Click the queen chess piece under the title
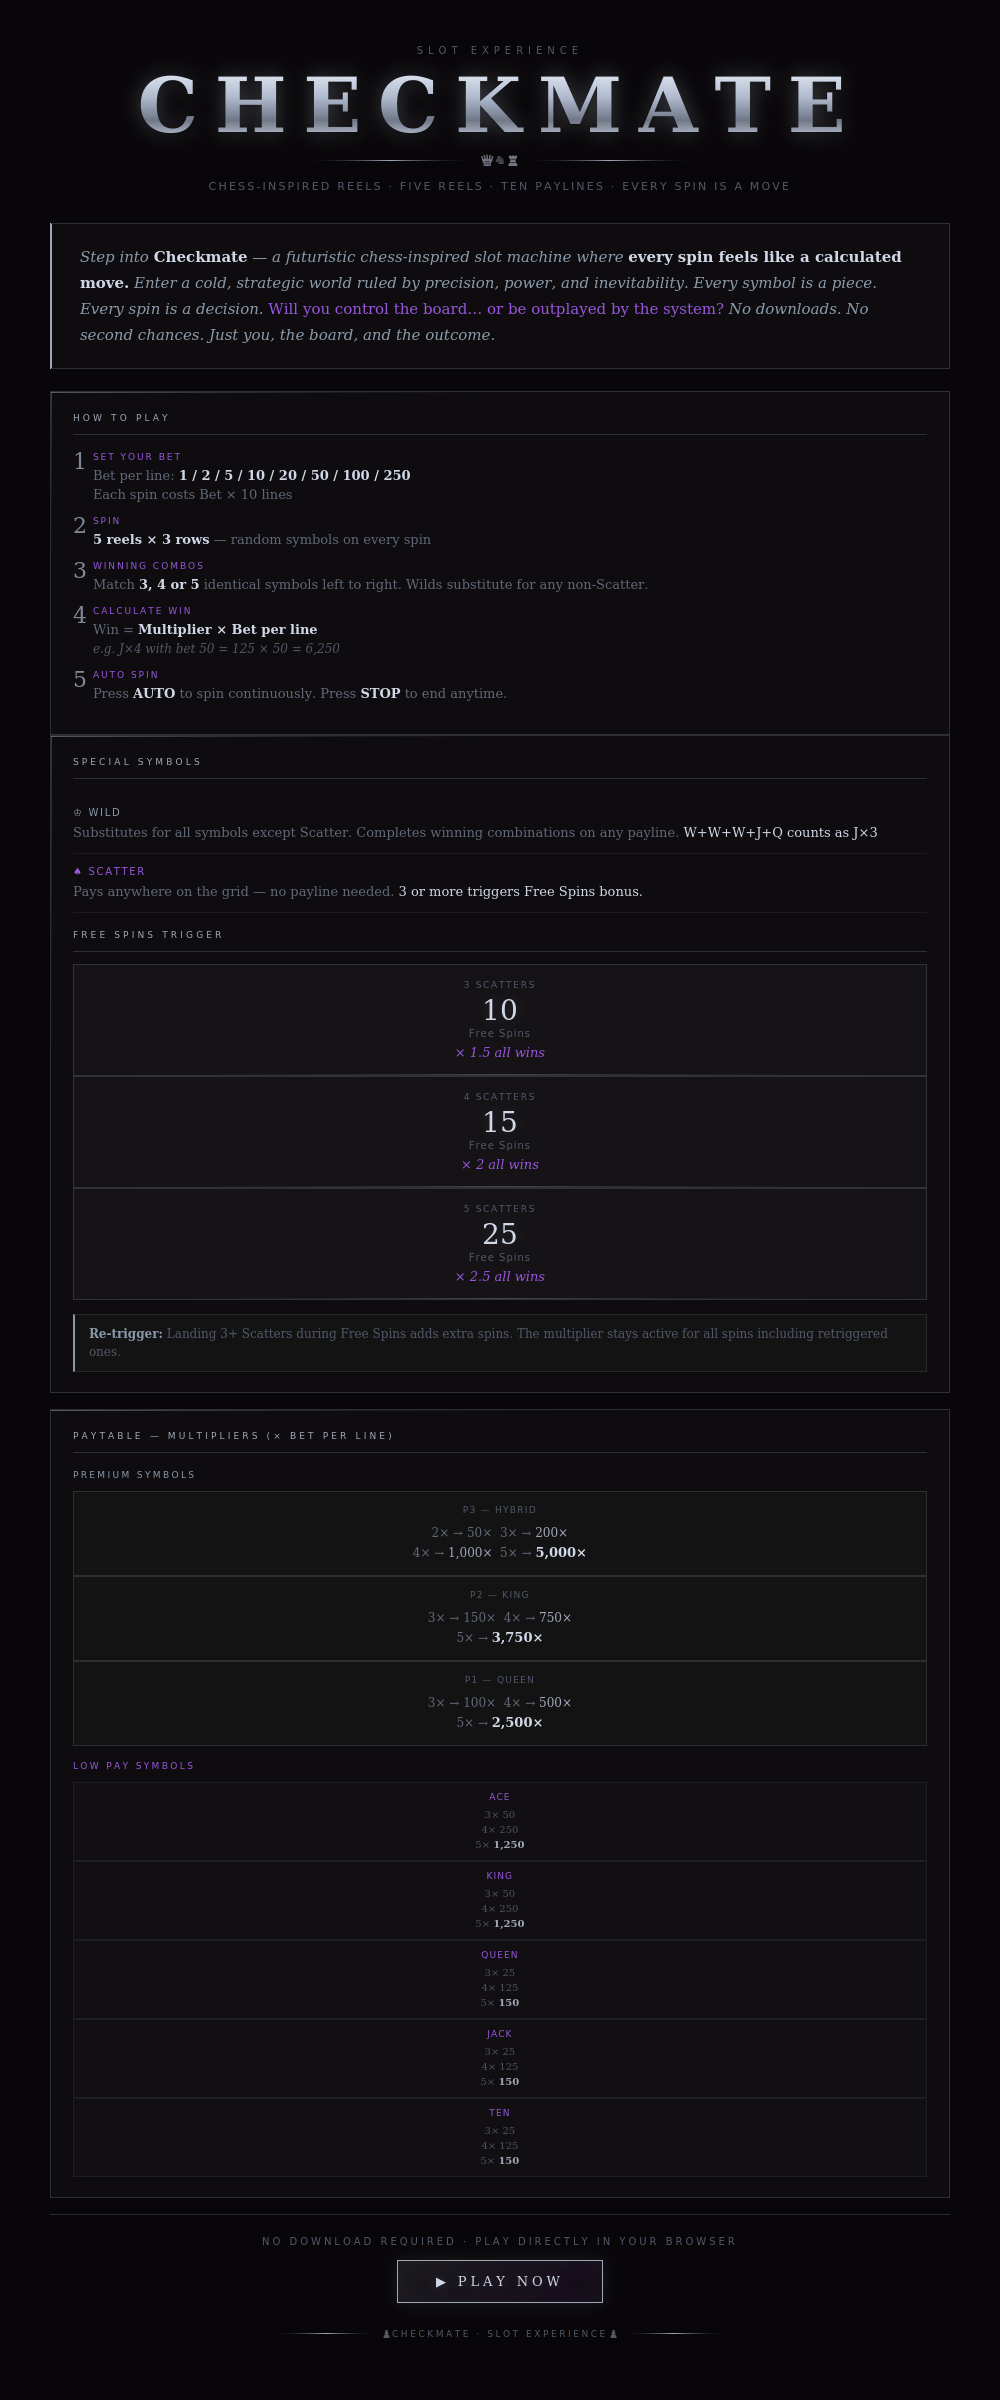The width and height of the screenshot is (1000, 2400). coord(487,160)
